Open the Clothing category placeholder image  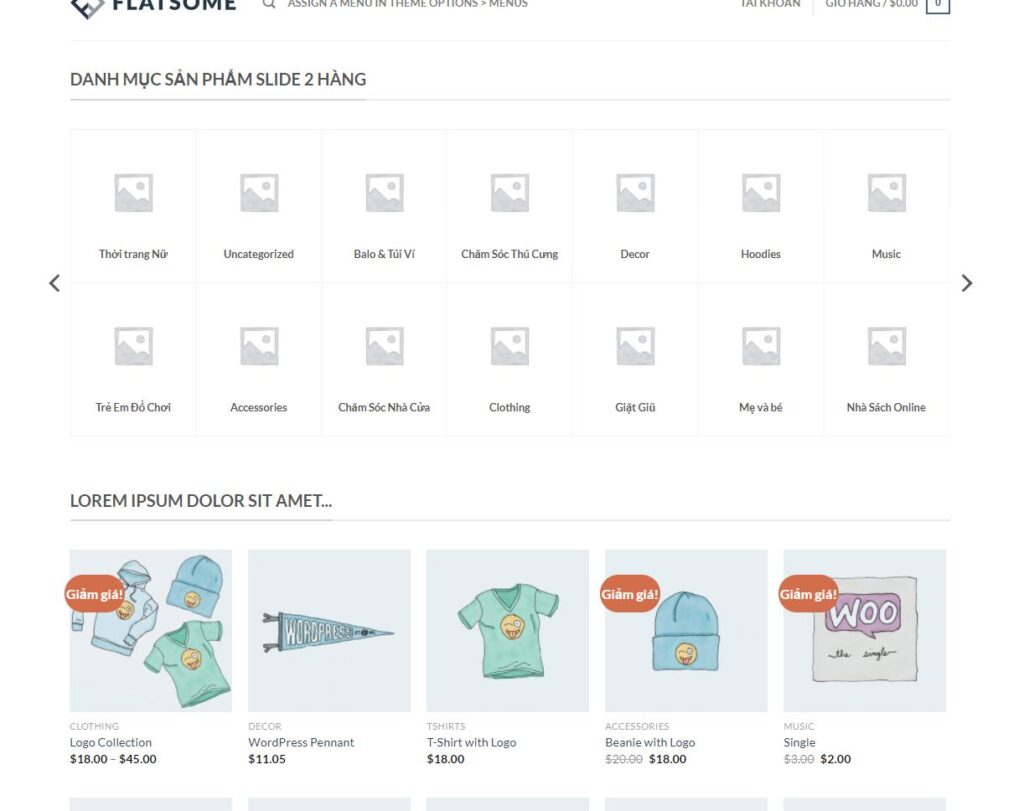coord(510,346)
